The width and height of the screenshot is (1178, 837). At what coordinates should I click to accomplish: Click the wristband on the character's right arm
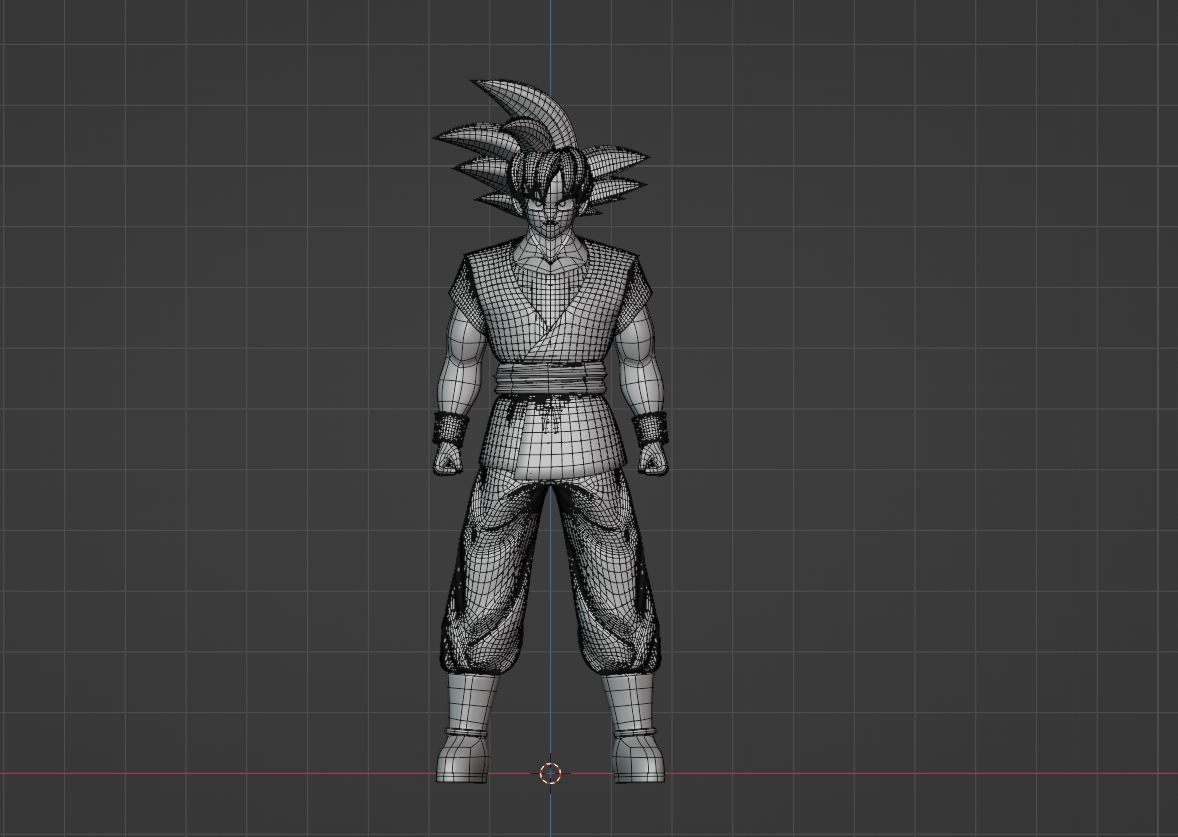tap(453, 429)
